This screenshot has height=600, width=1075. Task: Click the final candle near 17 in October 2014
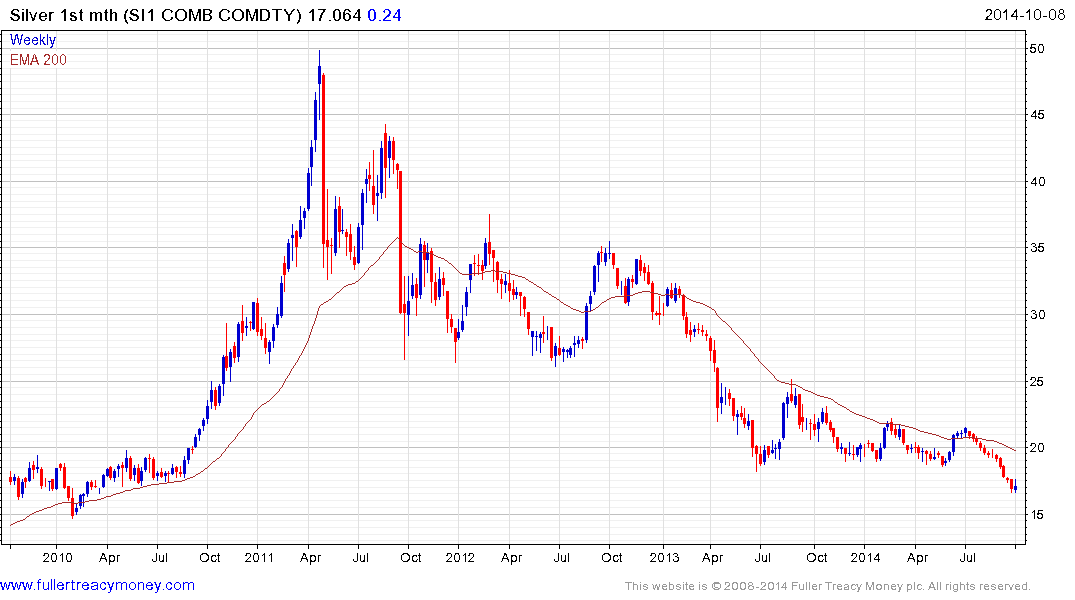click(x=1015, y=488)
